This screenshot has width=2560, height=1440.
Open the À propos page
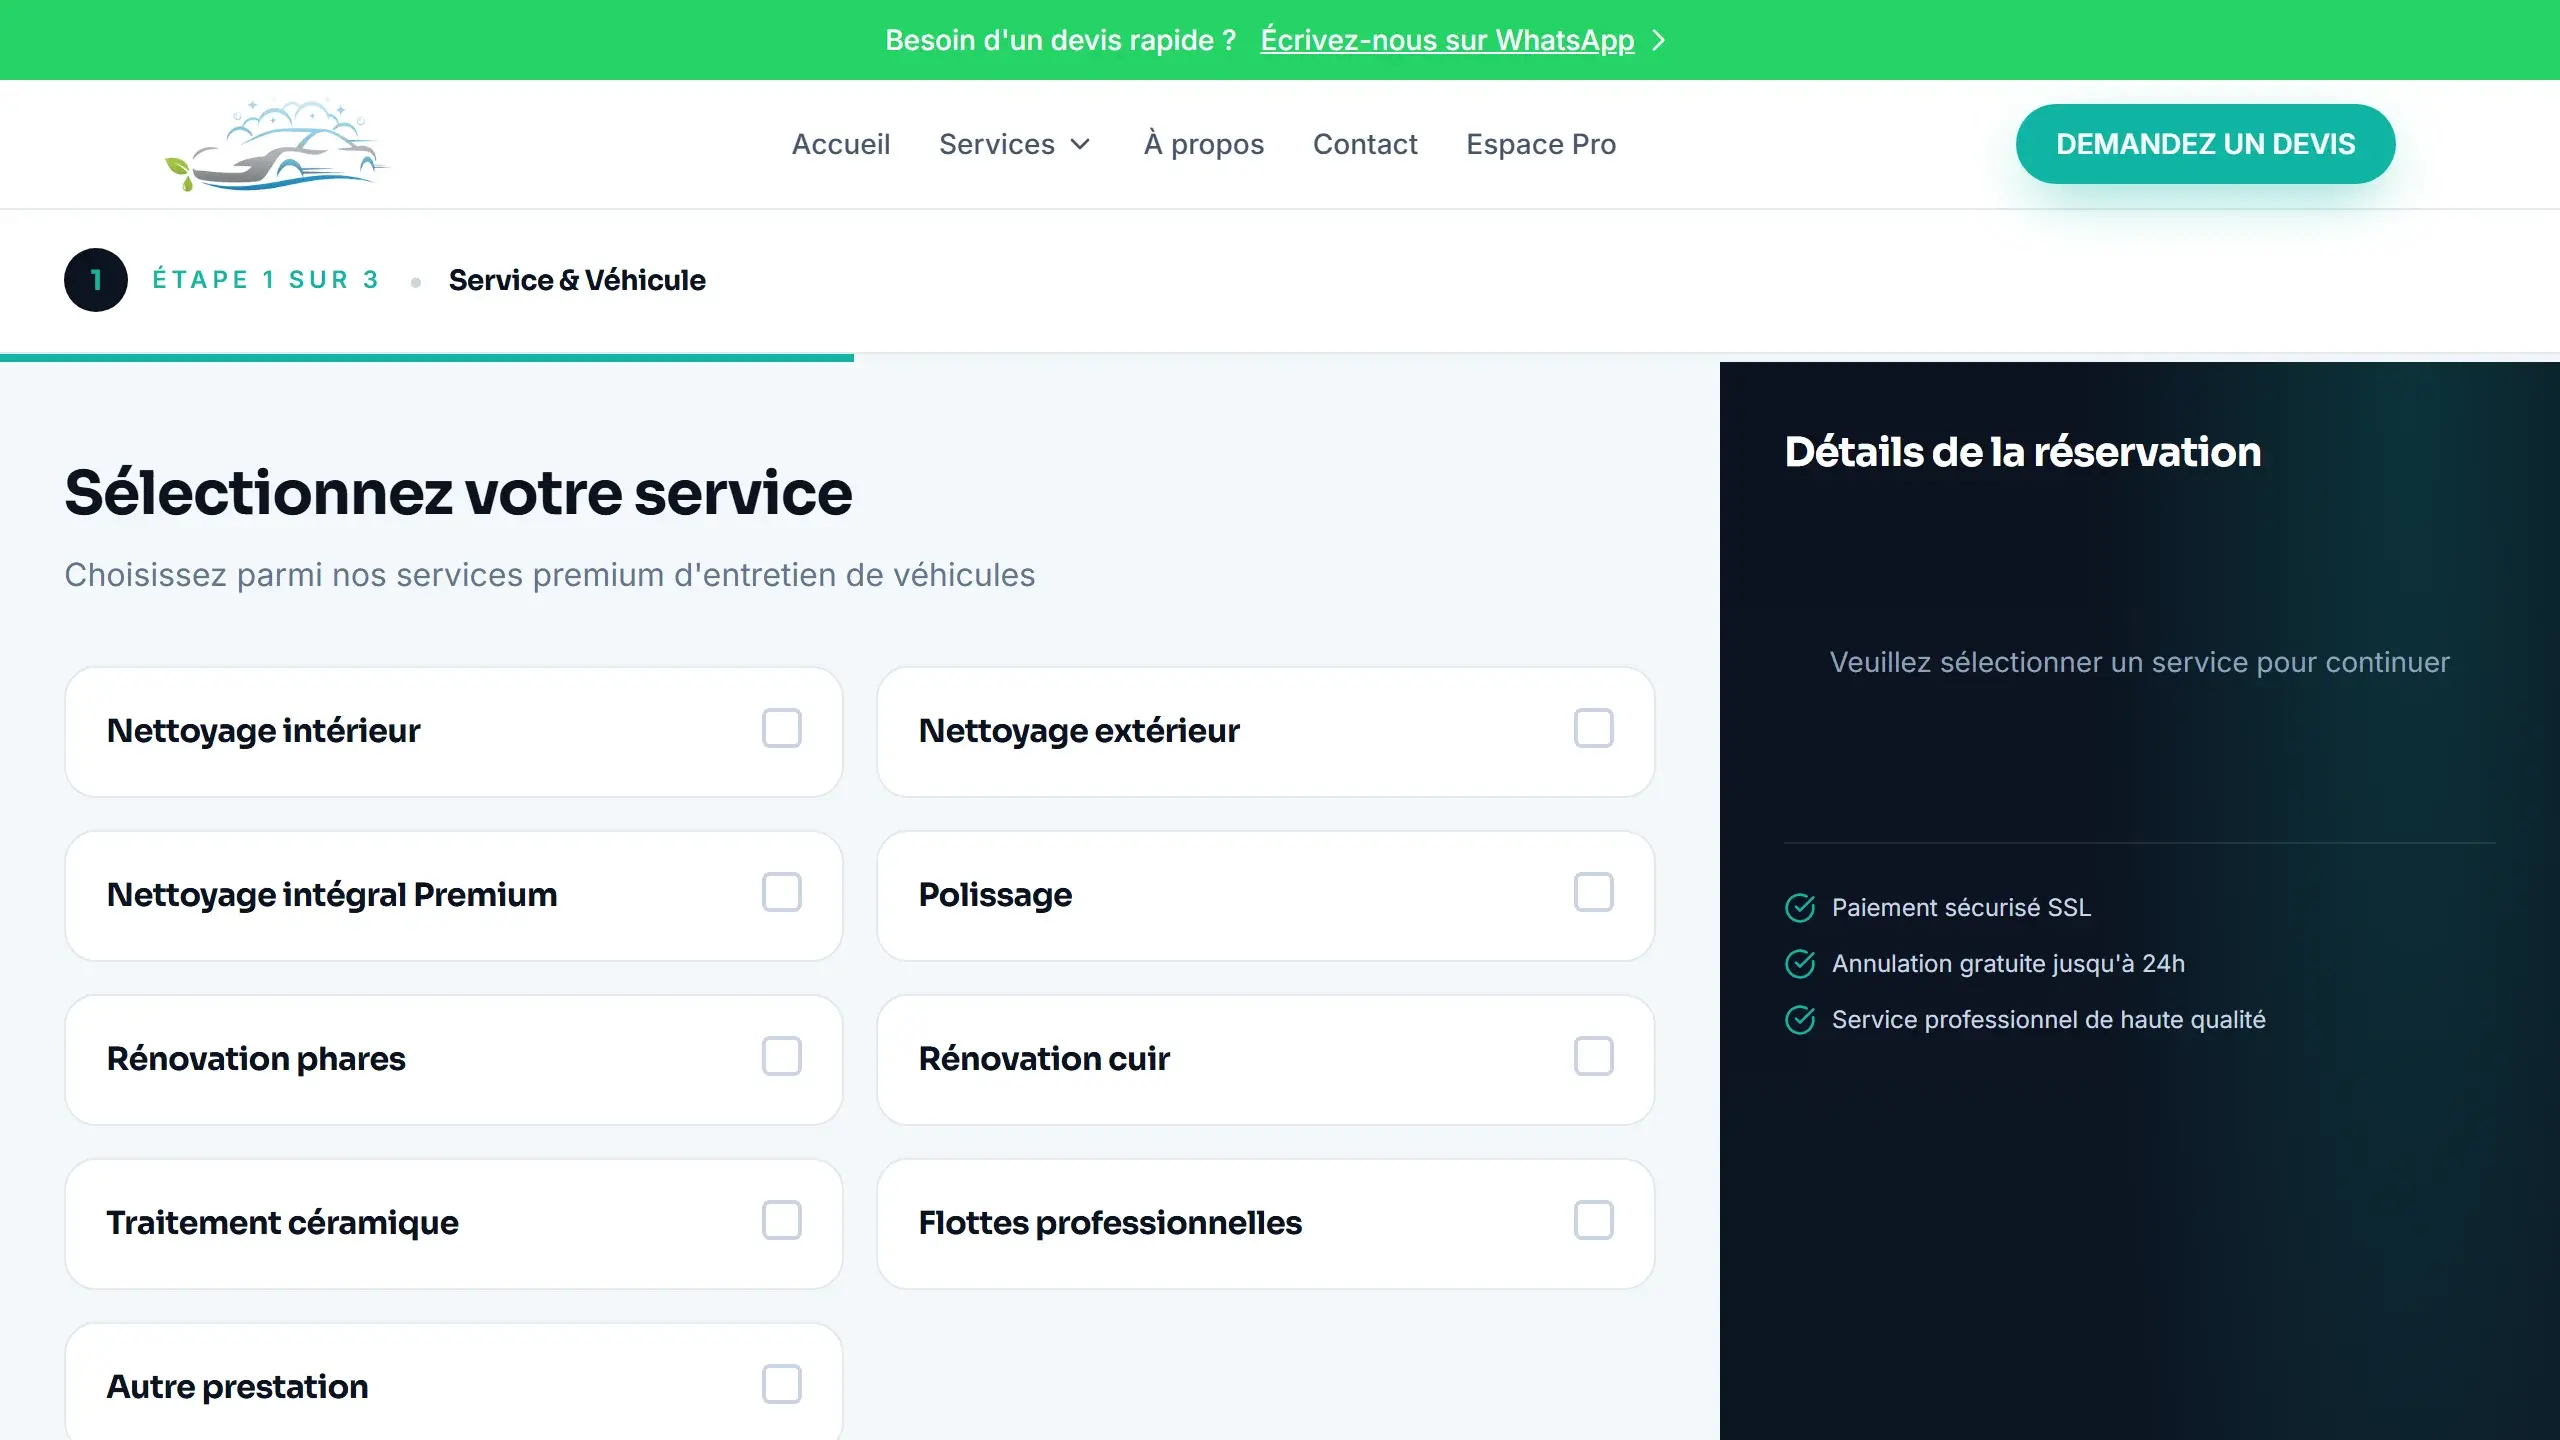coord(1204,144)
